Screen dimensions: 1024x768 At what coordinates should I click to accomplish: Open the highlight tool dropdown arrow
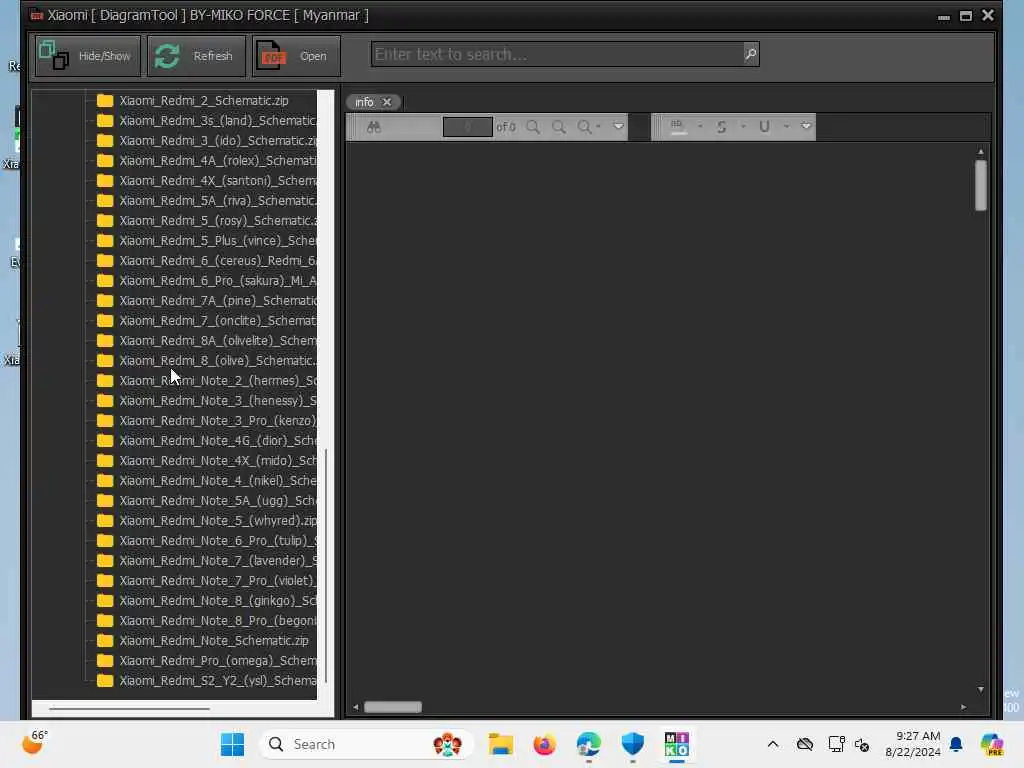coord(700,126)
